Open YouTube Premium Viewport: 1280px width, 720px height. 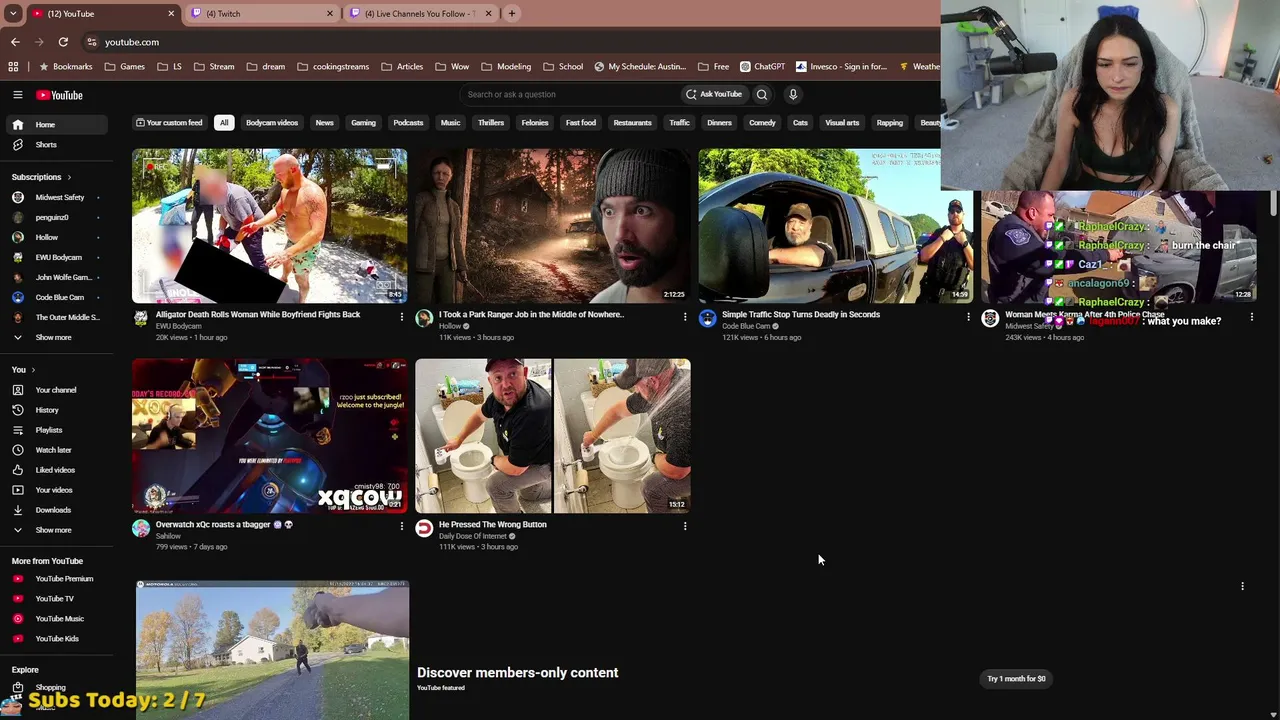(x=56, y=579)
